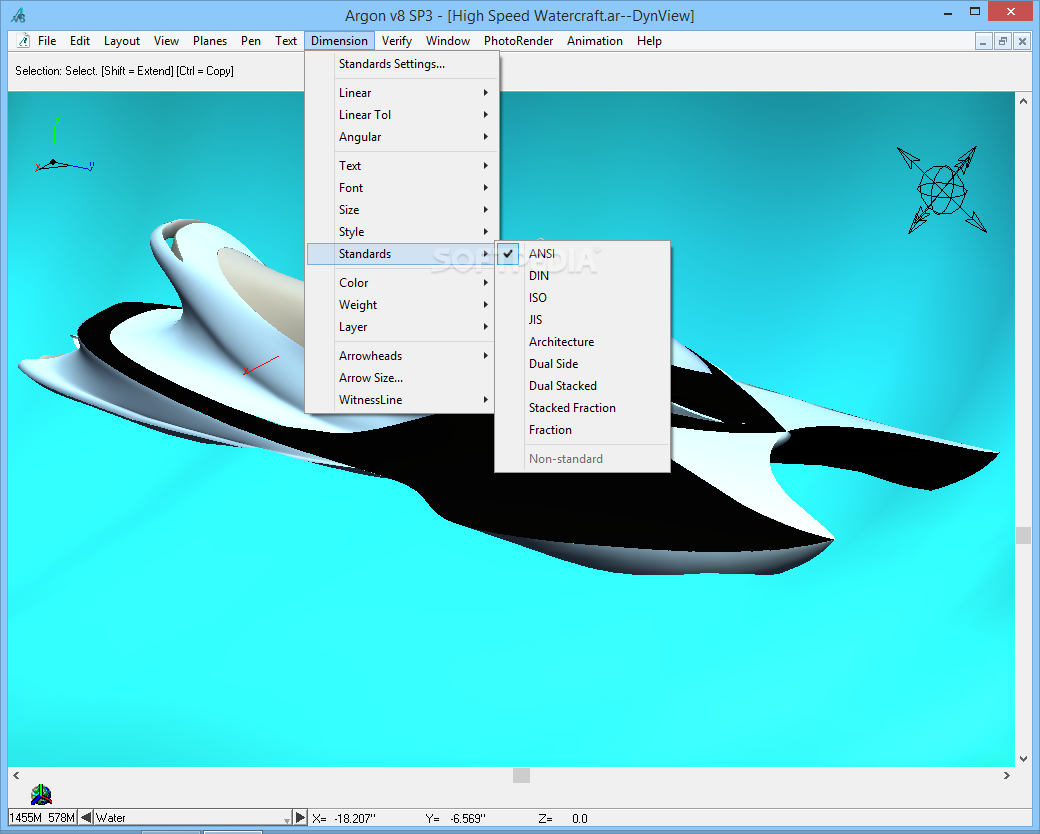This screenshot has height=834, width=1040.
Task: Open the Planes menu
Action: [210, 40]
